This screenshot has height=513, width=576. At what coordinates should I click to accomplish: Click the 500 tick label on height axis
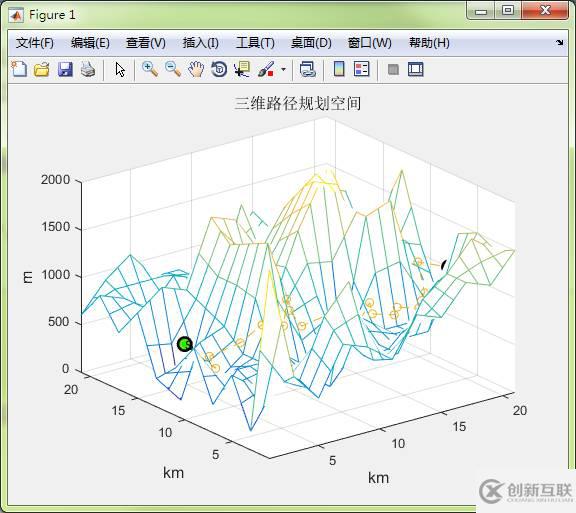tap(59, 322)
